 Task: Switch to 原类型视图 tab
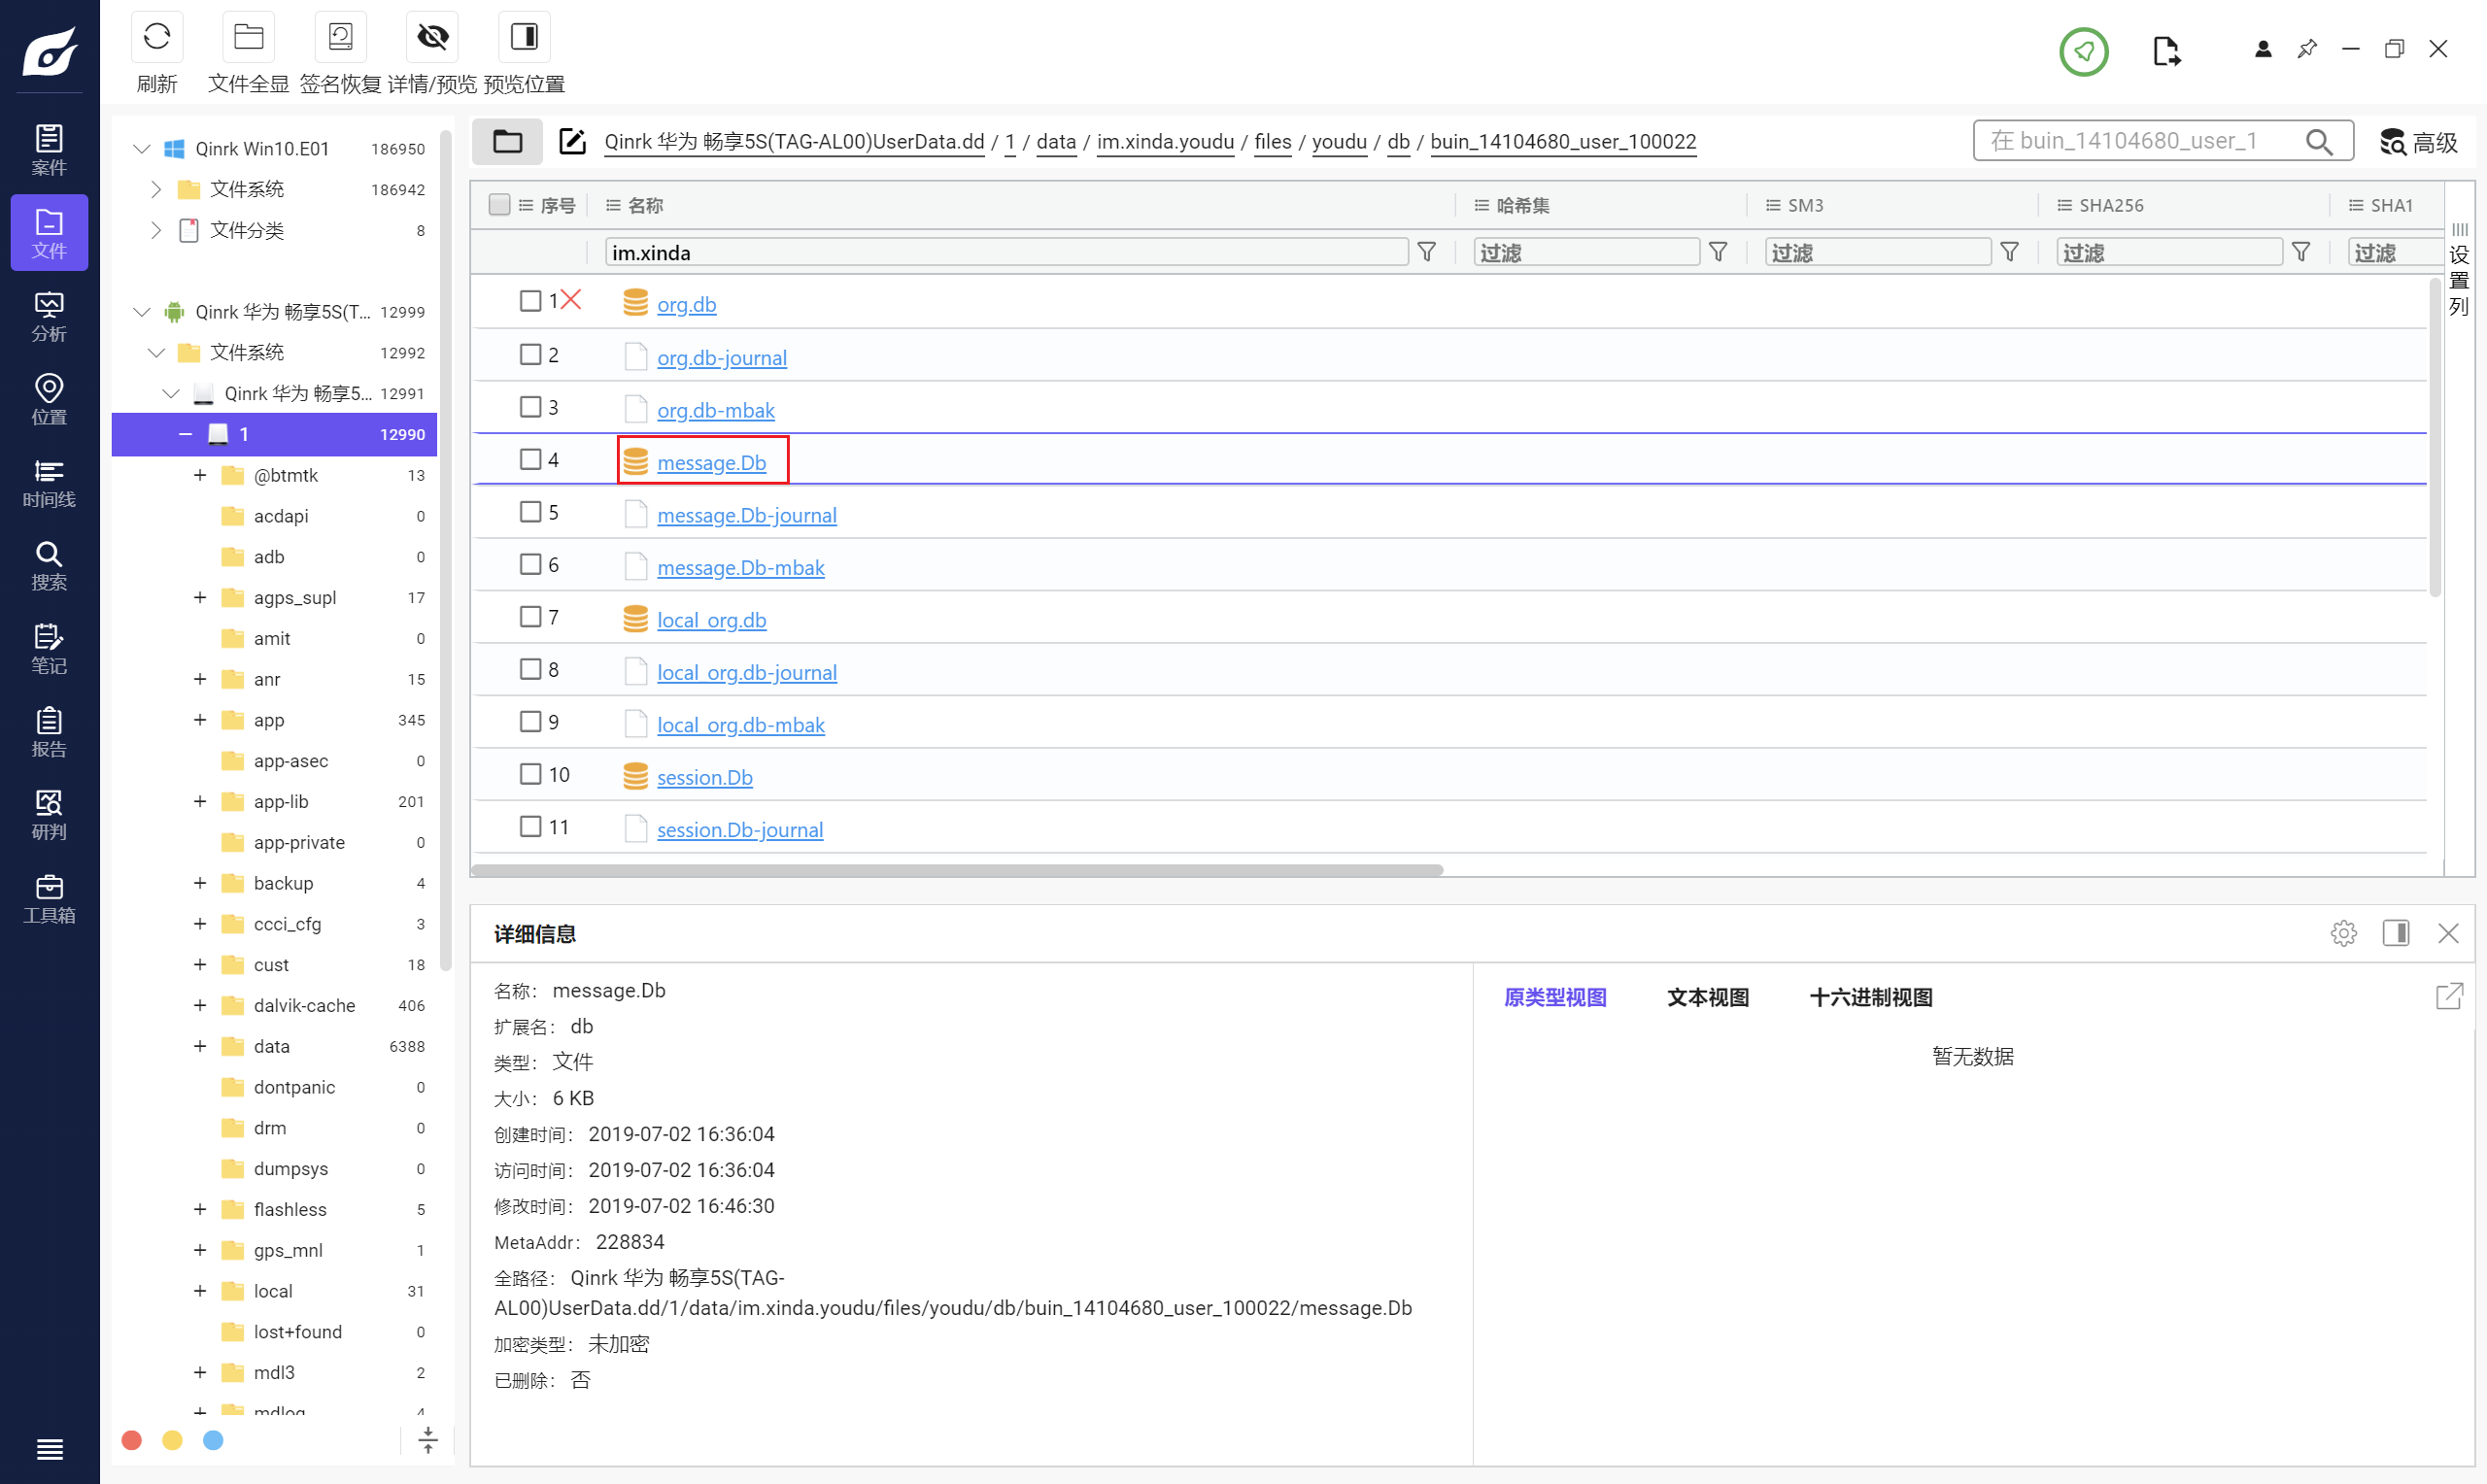1555,997
